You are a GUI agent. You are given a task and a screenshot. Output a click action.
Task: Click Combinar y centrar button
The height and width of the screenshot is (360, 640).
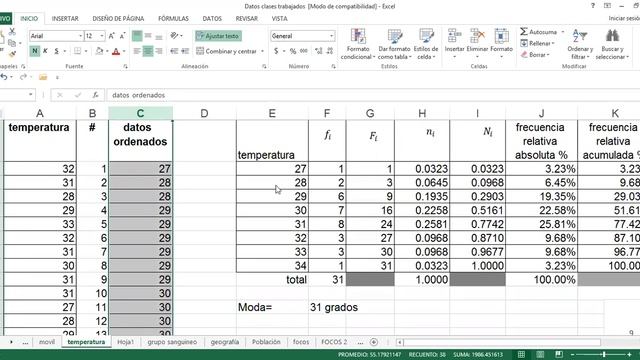click(x=227, y=51)
